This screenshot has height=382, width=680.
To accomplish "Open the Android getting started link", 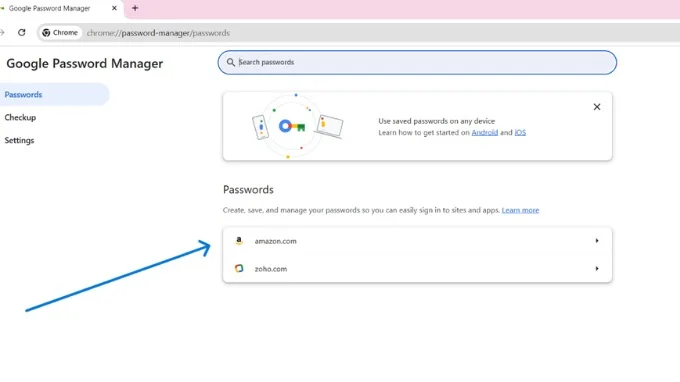I will pyautogui.click(x=484, y=133).
